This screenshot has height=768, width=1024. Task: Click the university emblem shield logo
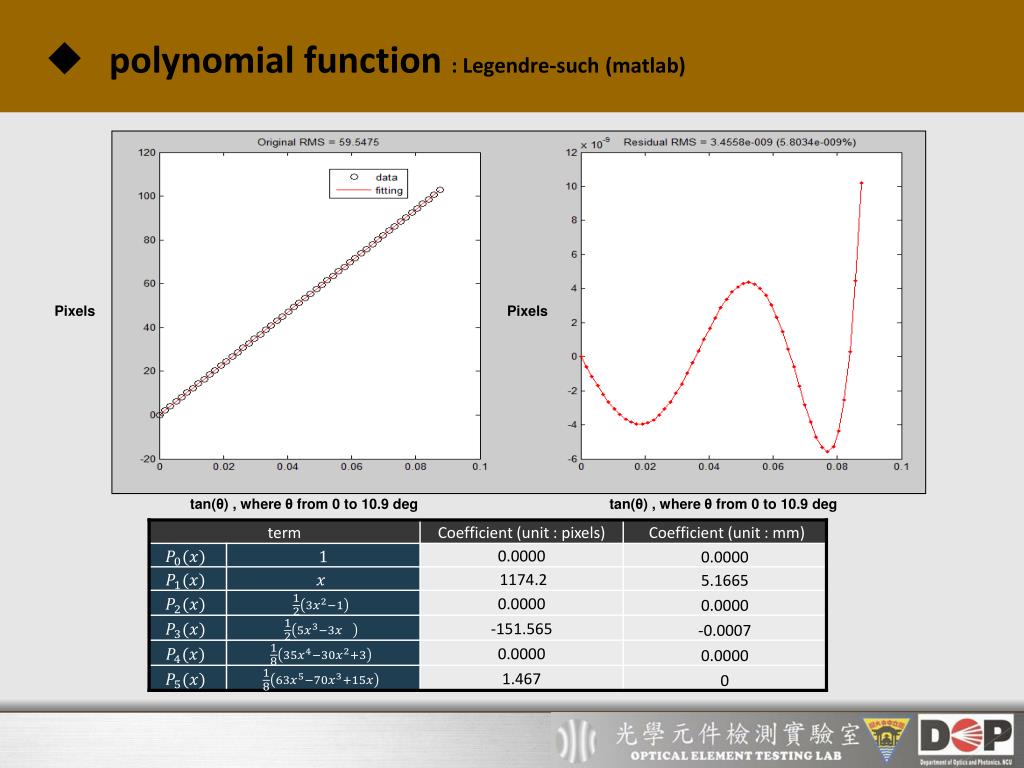click(888, 738)
